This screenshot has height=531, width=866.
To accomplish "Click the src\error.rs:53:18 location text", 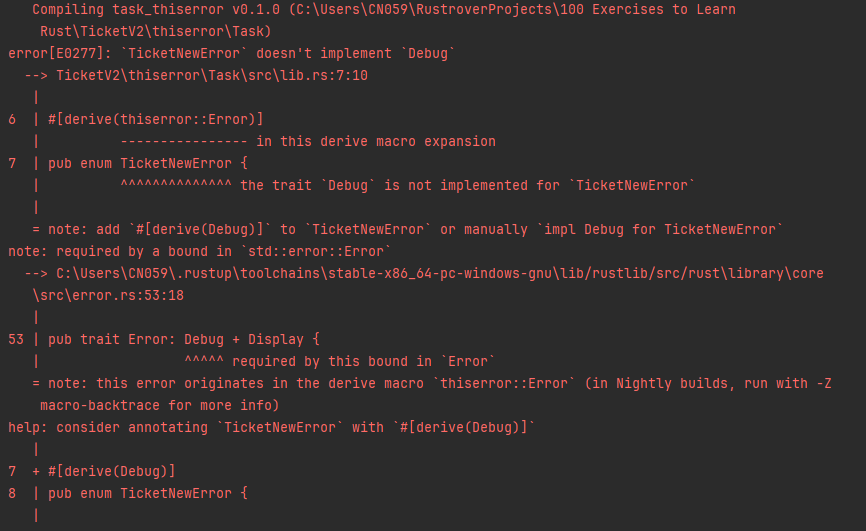I will pos(108,295).
